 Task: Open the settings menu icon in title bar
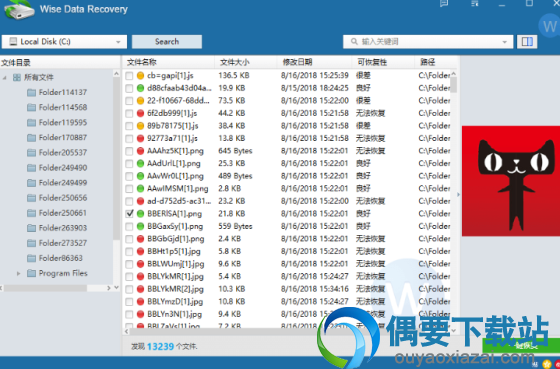click(x=475, y=4)
